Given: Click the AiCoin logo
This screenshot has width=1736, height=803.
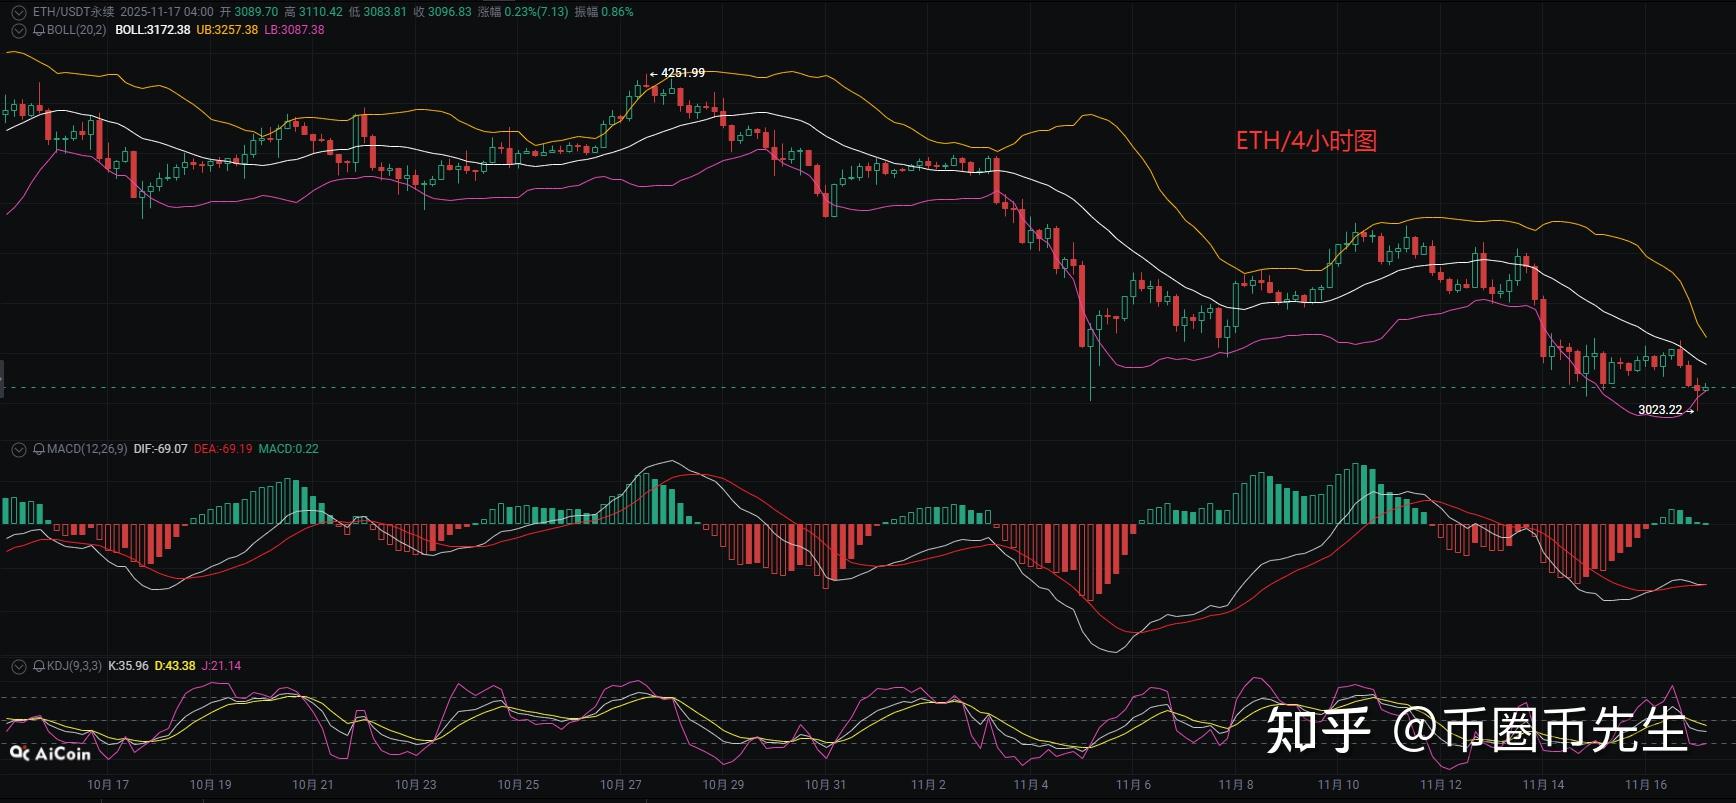Looking at the screenshot, I should pos(50,753).
